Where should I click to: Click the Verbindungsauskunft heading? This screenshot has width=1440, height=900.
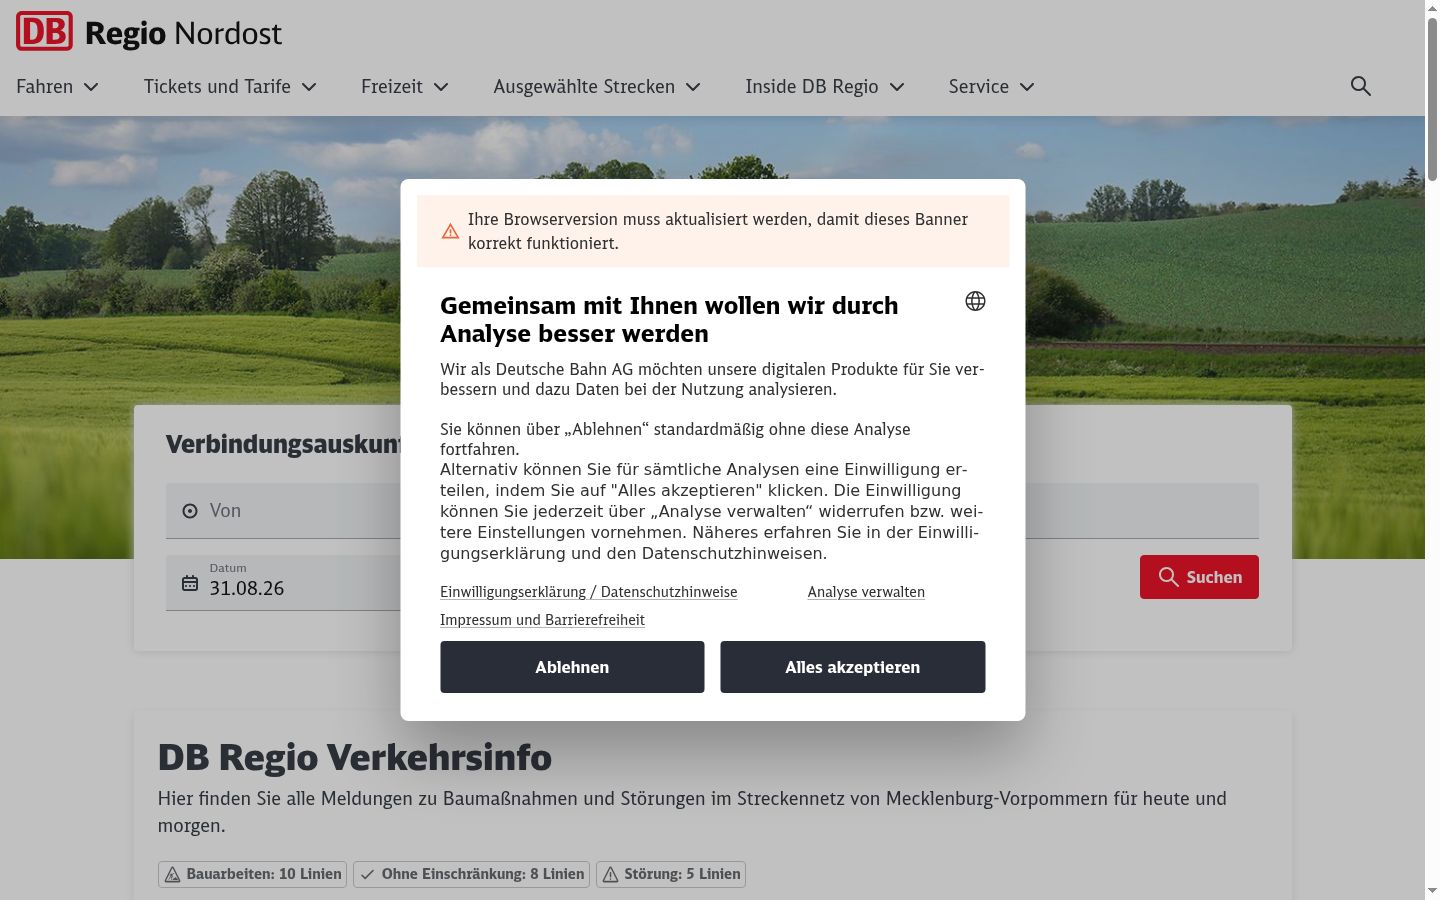(284, 445)
